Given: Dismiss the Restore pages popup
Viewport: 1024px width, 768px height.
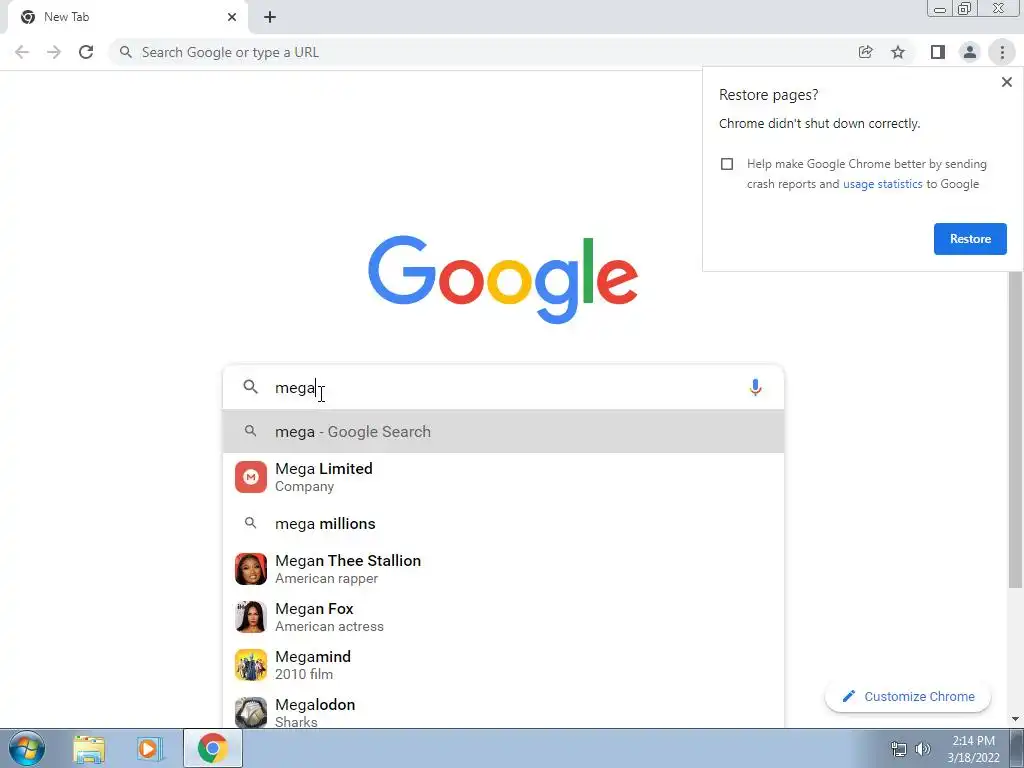Looking at the screenshot, I should (x=1006, y=82).
